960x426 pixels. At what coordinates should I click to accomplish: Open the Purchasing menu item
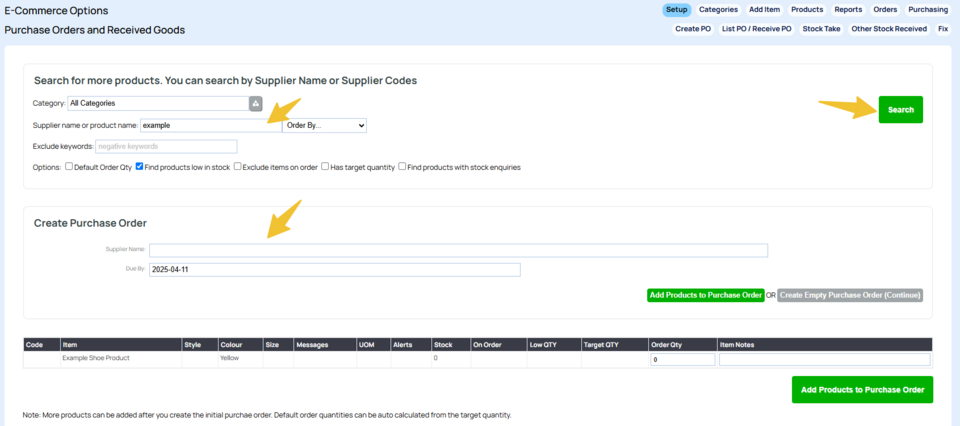928,10
